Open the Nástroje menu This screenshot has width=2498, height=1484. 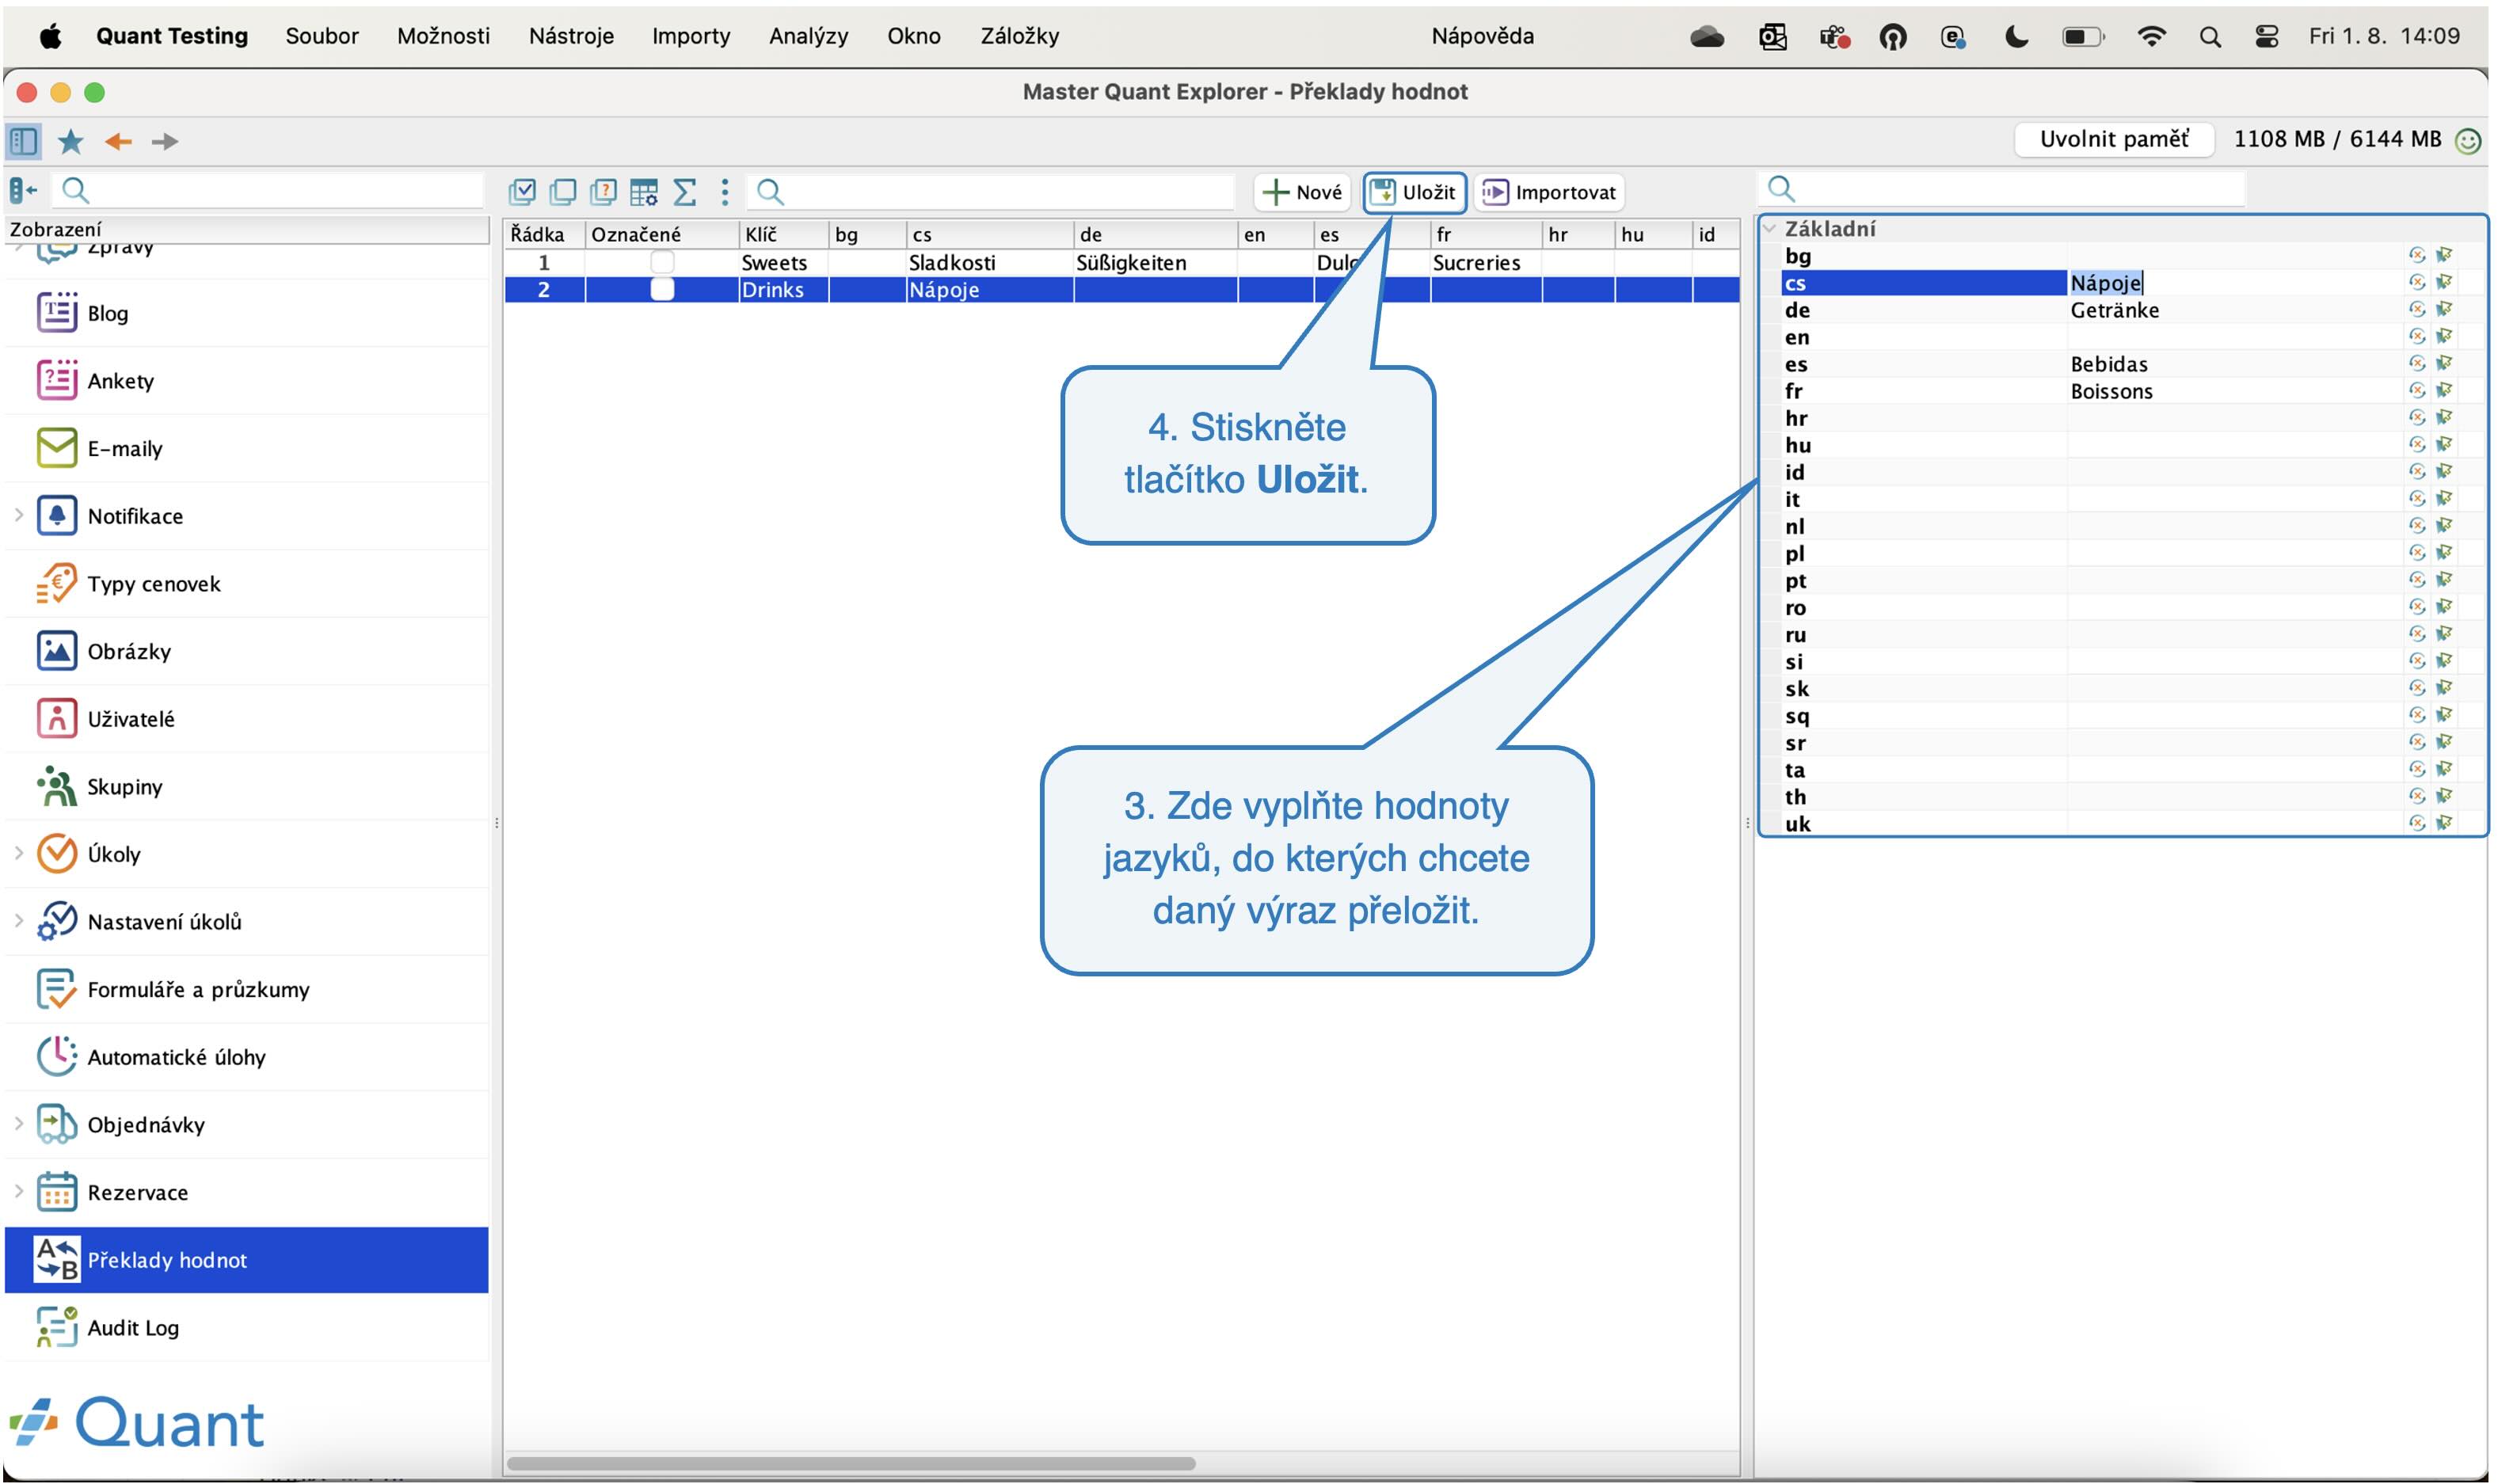click(x=571, y=36)
